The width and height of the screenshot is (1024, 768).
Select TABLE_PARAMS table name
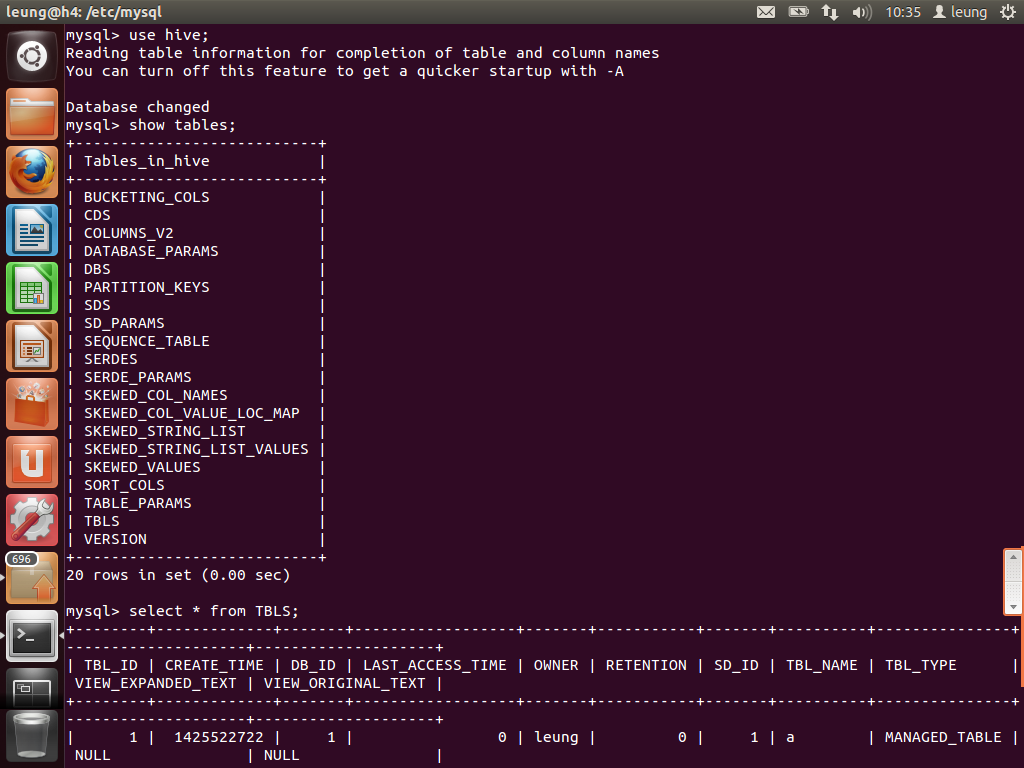(x=138, y=504)
